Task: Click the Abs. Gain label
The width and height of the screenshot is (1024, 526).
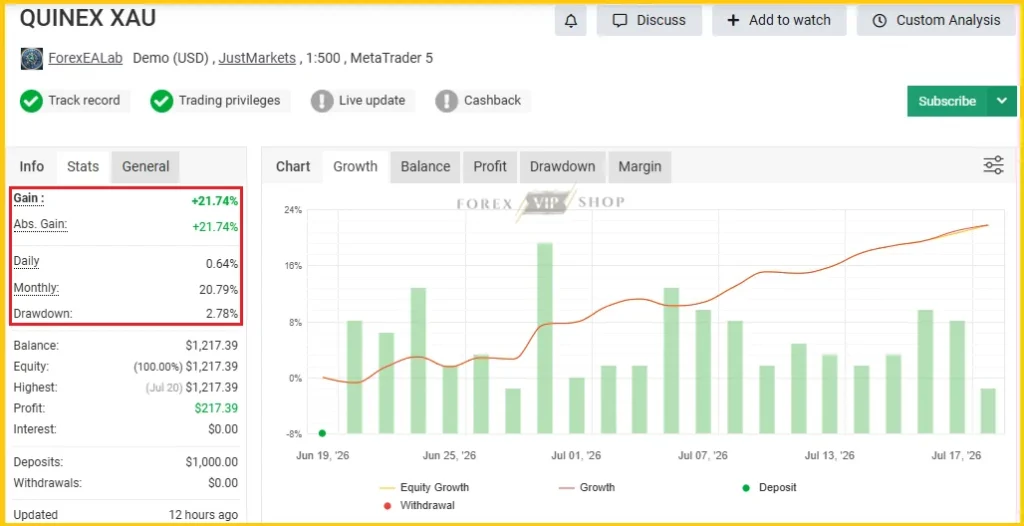Action: coord(40,224)
